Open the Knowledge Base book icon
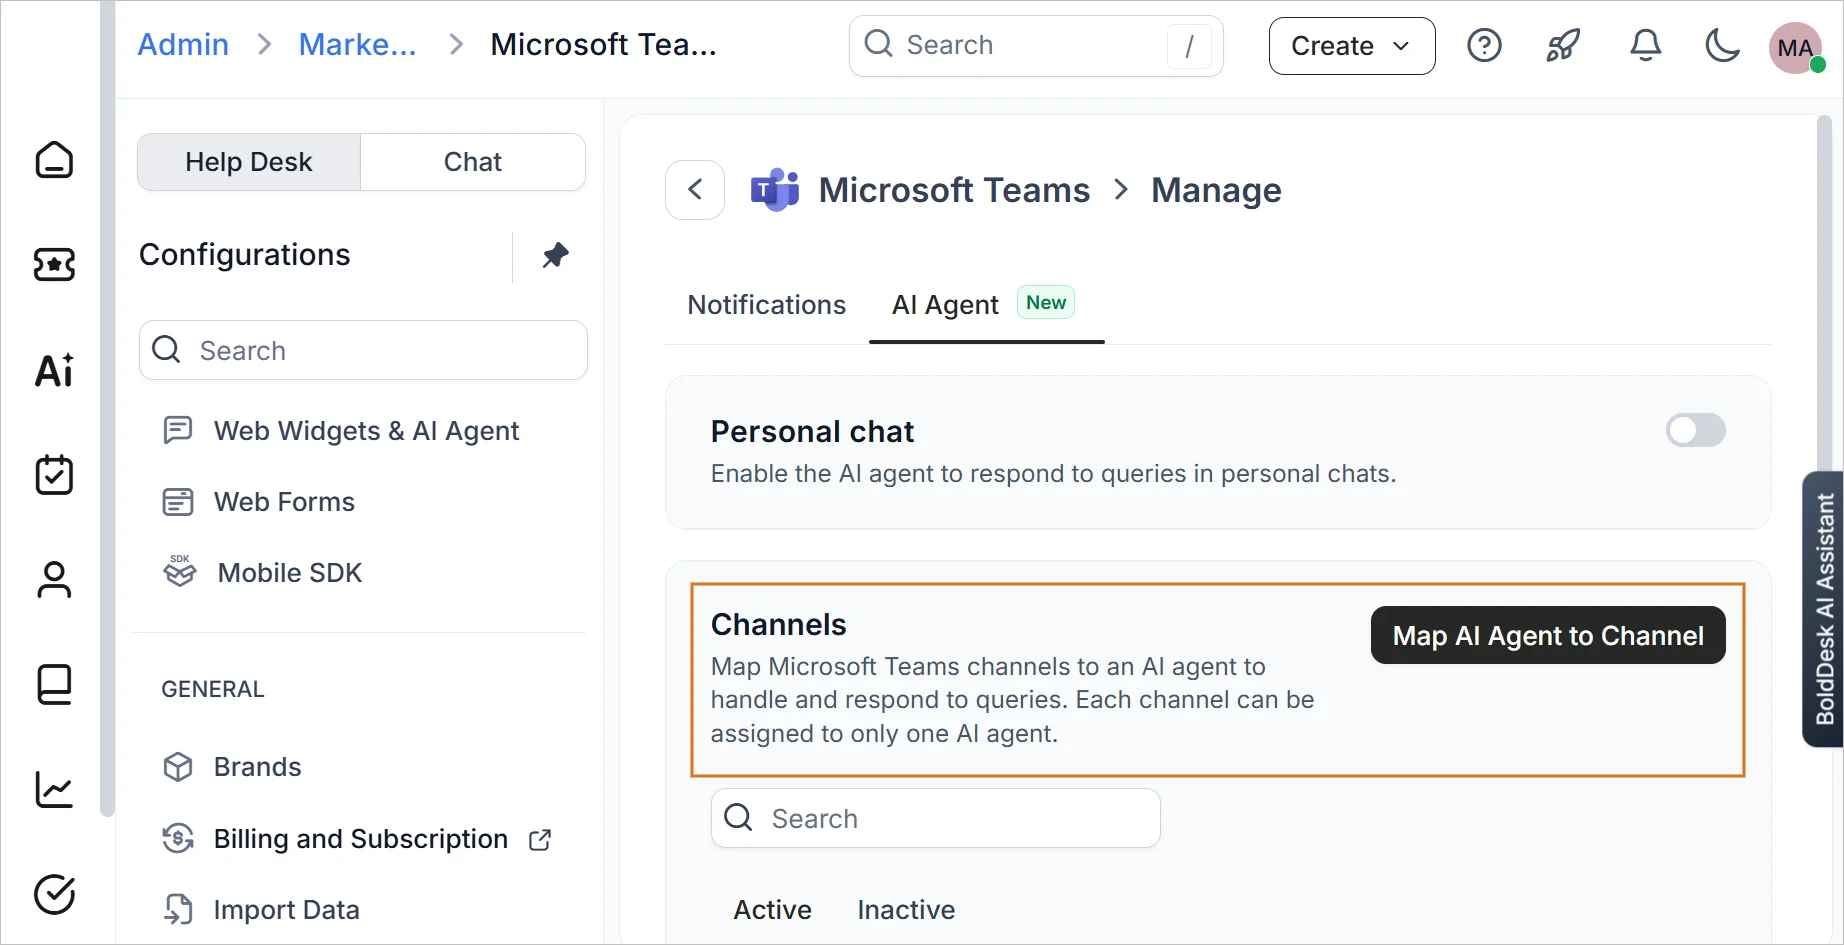This screenshot has width=1844, height=945. (54, 685)
